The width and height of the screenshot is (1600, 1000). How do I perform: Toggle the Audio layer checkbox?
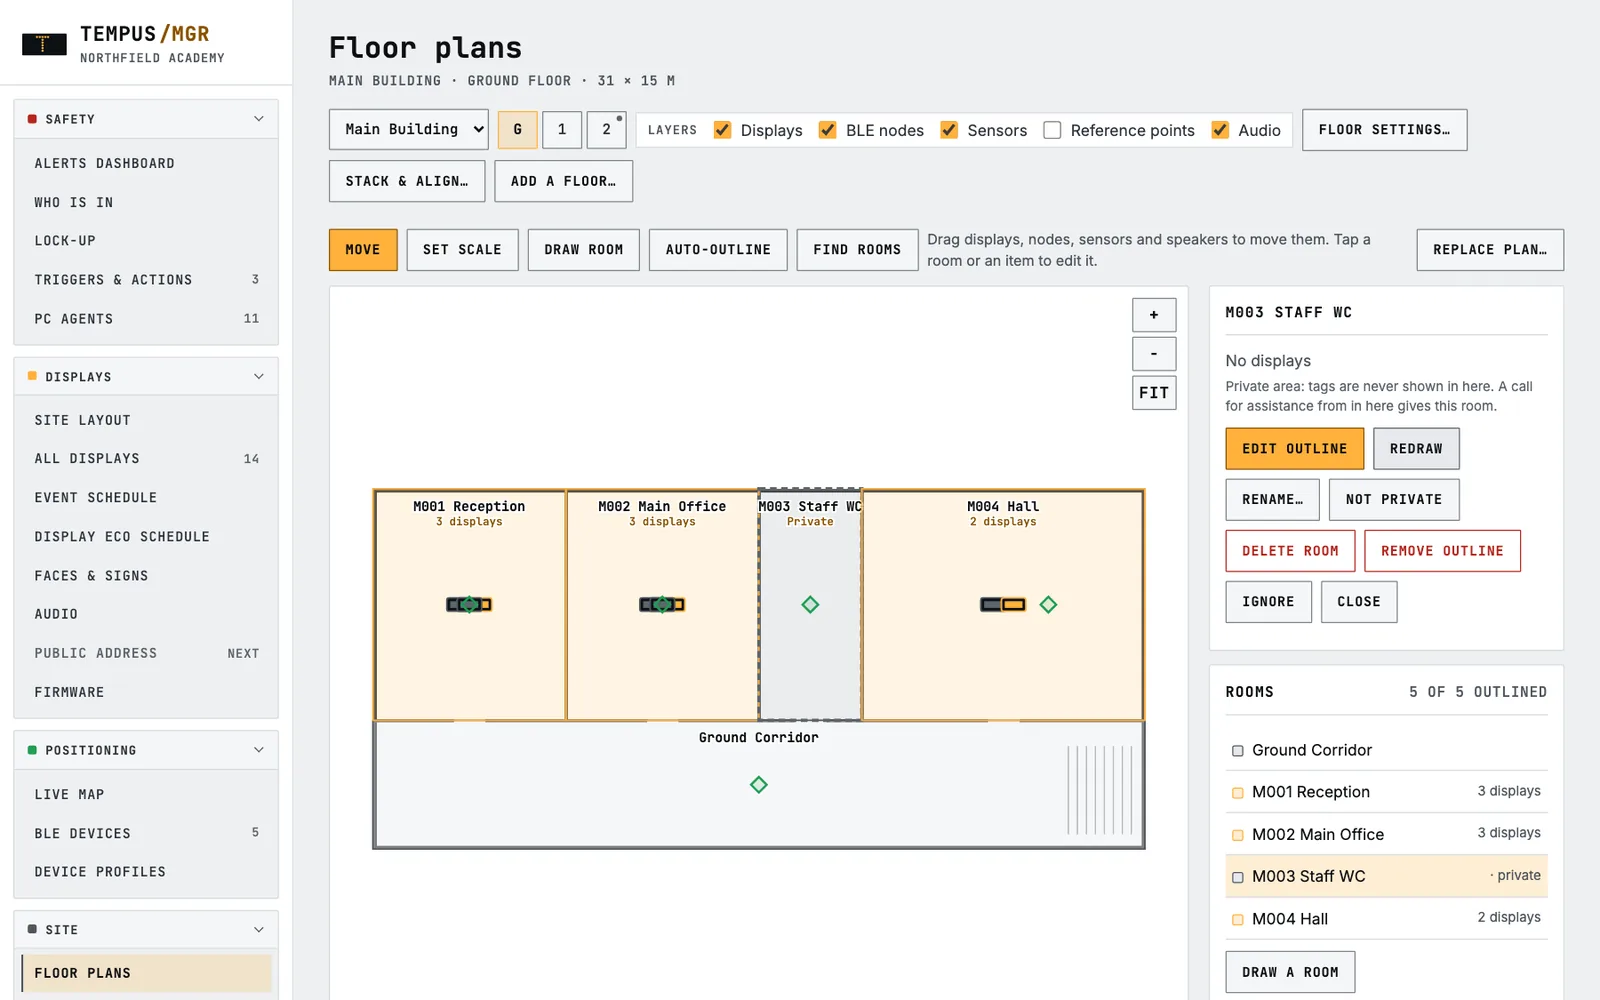[1220, 130]
